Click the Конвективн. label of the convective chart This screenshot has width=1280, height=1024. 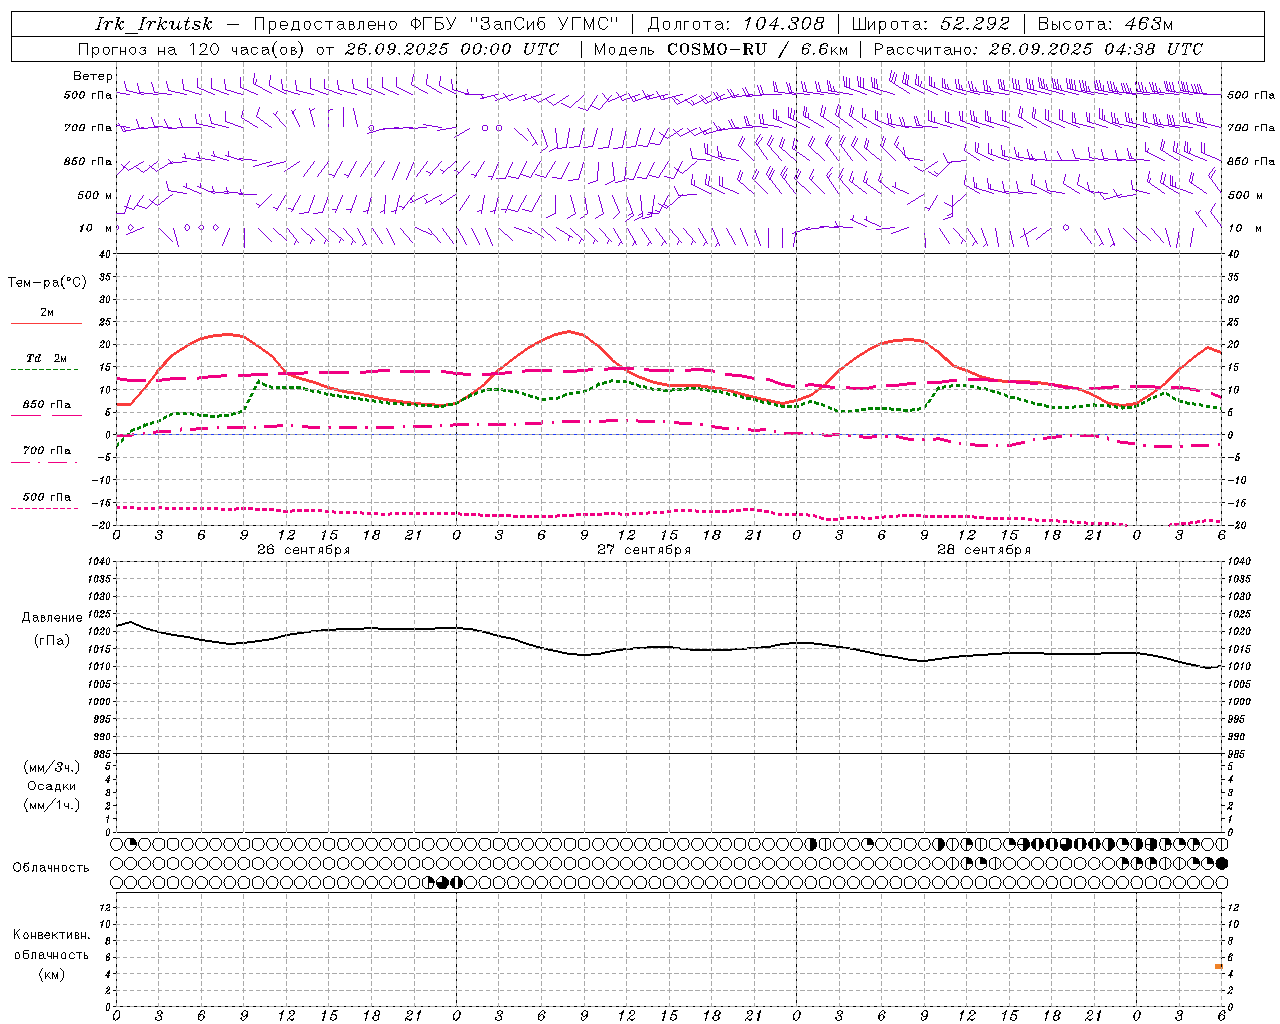pyautogui.click(x=51, y=935)
